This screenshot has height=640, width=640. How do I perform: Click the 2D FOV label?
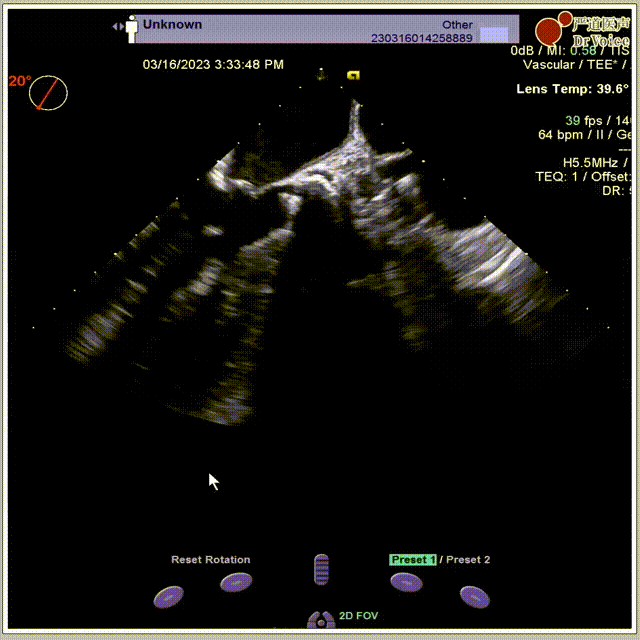[360, 616]
